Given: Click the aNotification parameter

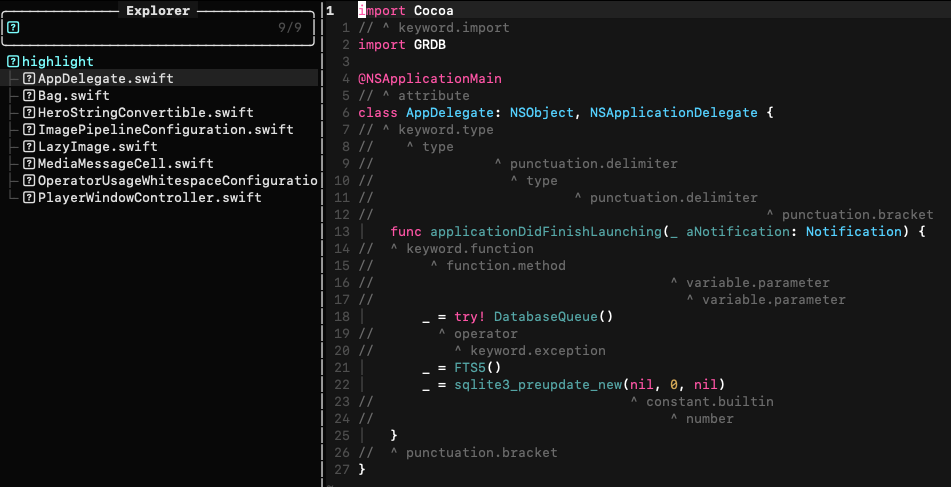Looking at the screenshot, I should pos(738,232).
